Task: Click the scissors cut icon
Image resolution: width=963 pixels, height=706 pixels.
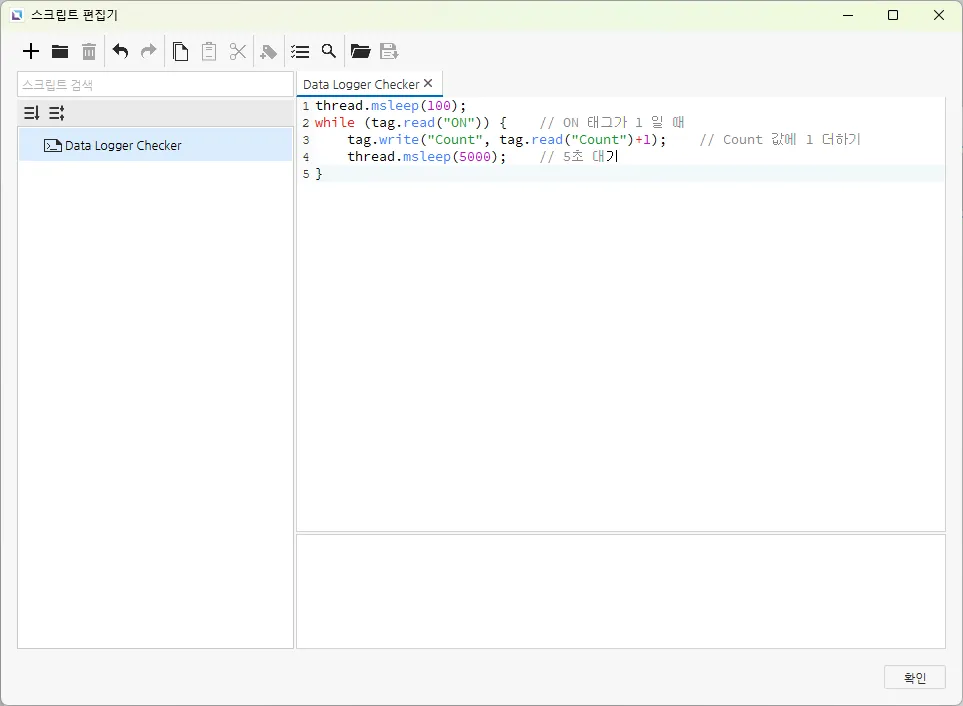Action: [238, 51]
